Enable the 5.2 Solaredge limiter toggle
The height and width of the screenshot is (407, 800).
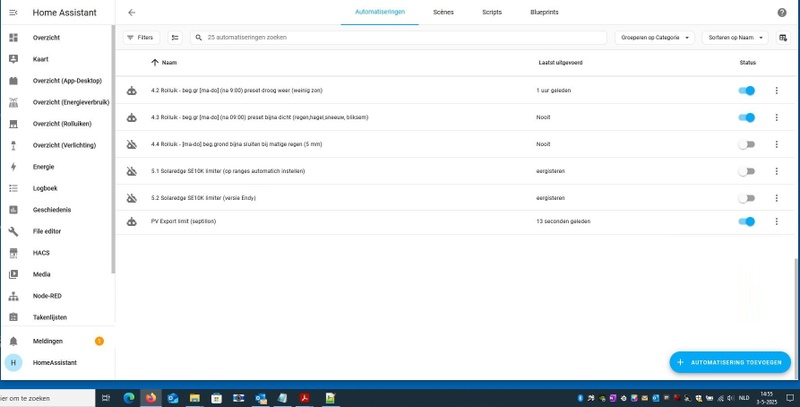(746, 198)
